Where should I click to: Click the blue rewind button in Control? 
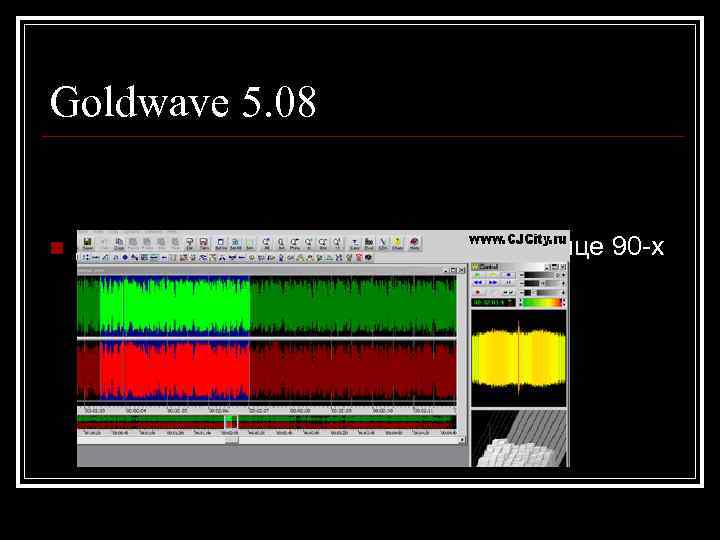tap(478, 282)
